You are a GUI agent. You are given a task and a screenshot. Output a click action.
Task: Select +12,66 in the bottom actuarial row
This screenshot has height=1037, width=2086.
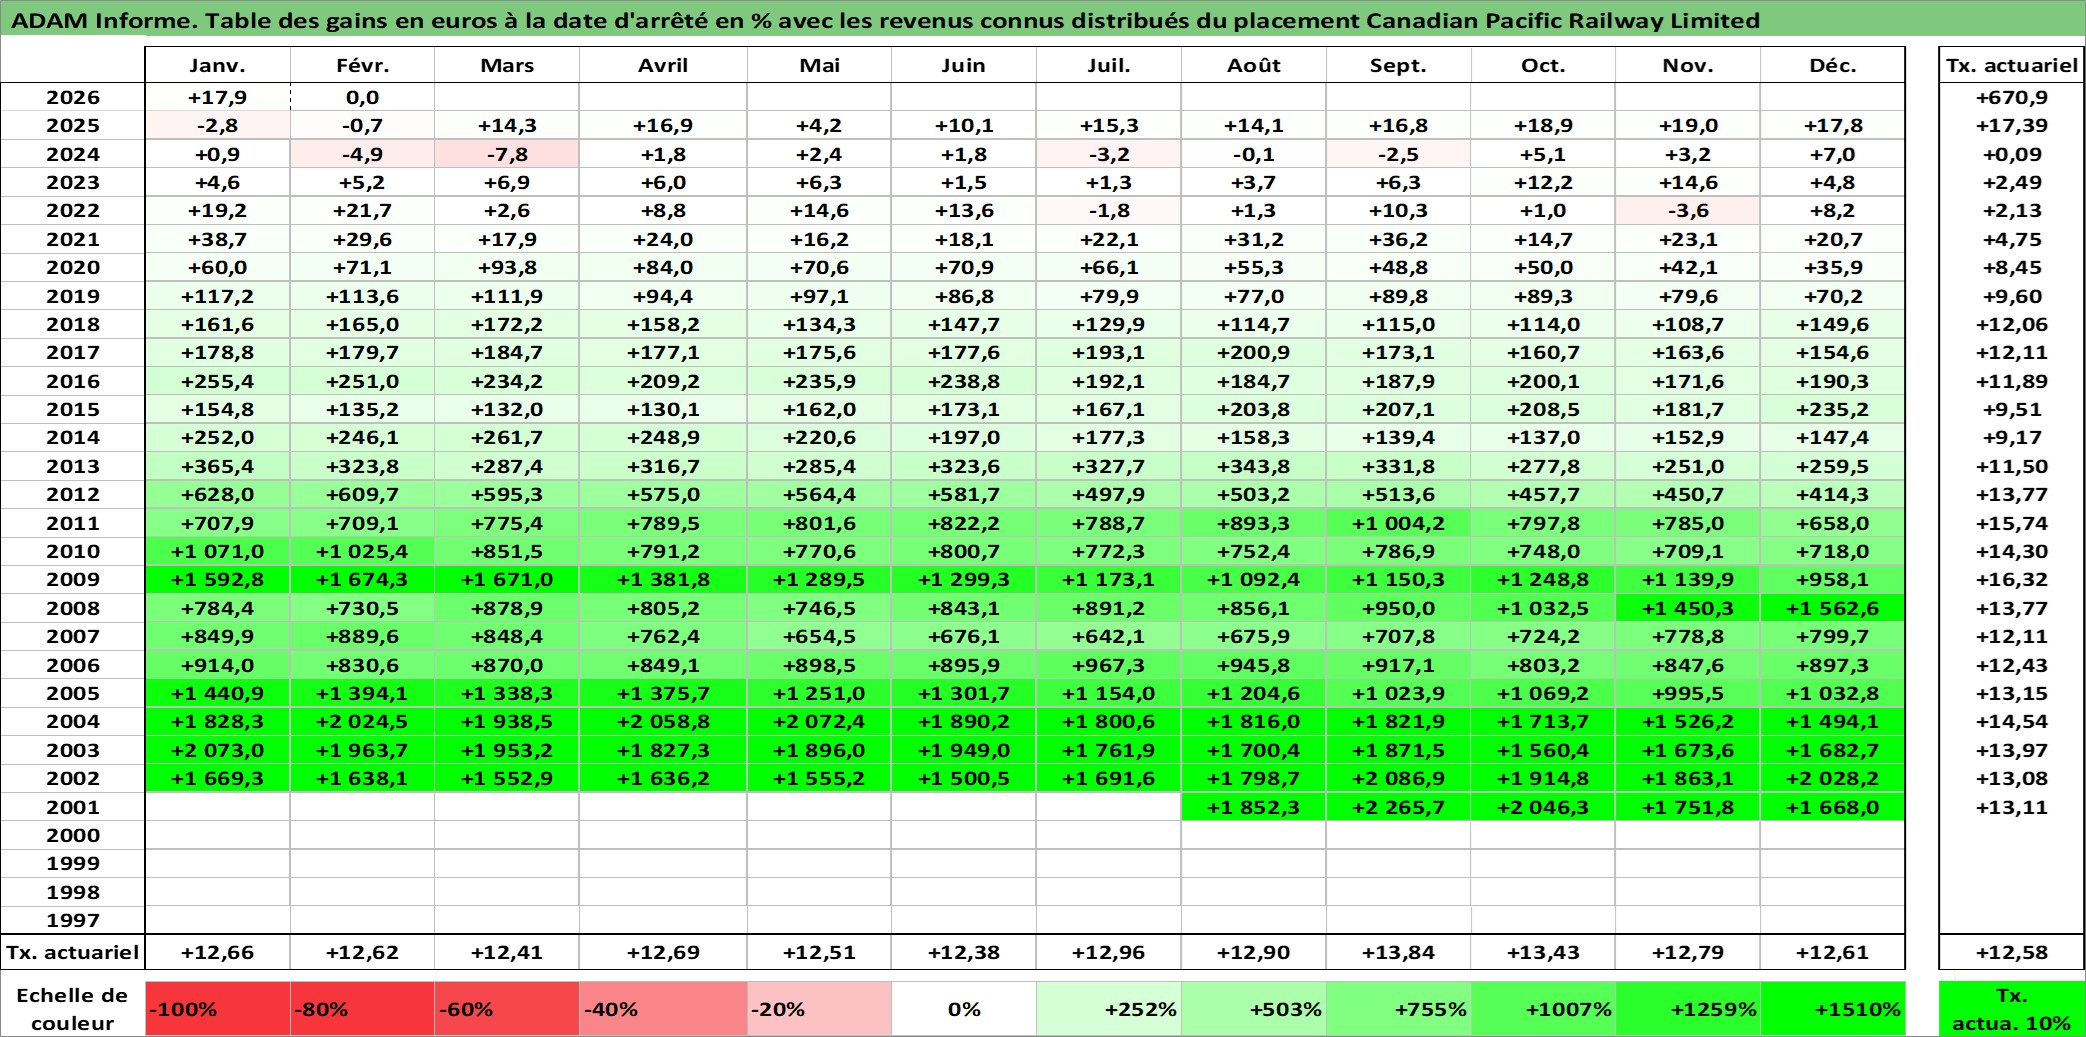pos(218,952)
